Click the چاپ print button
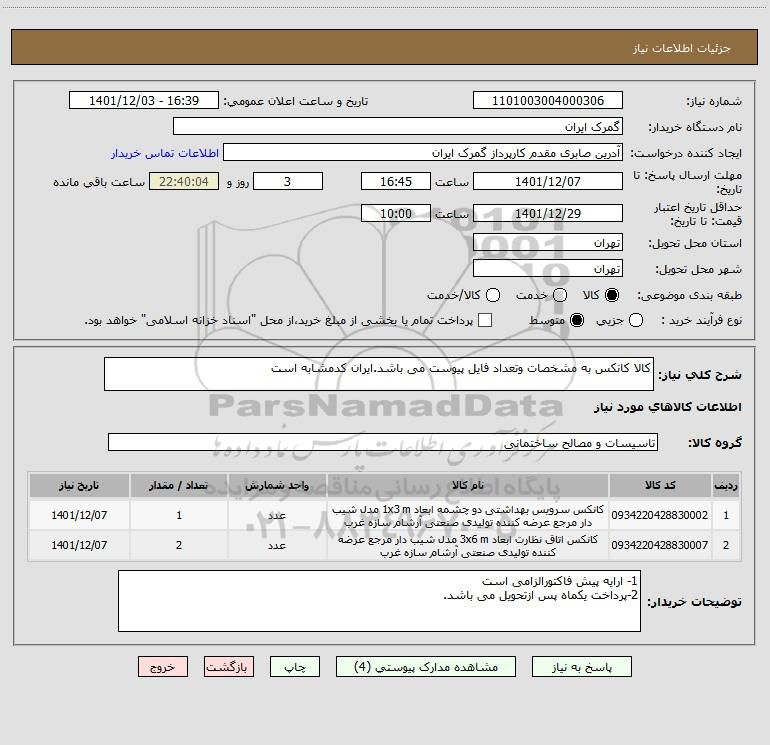 click(295, 667)
